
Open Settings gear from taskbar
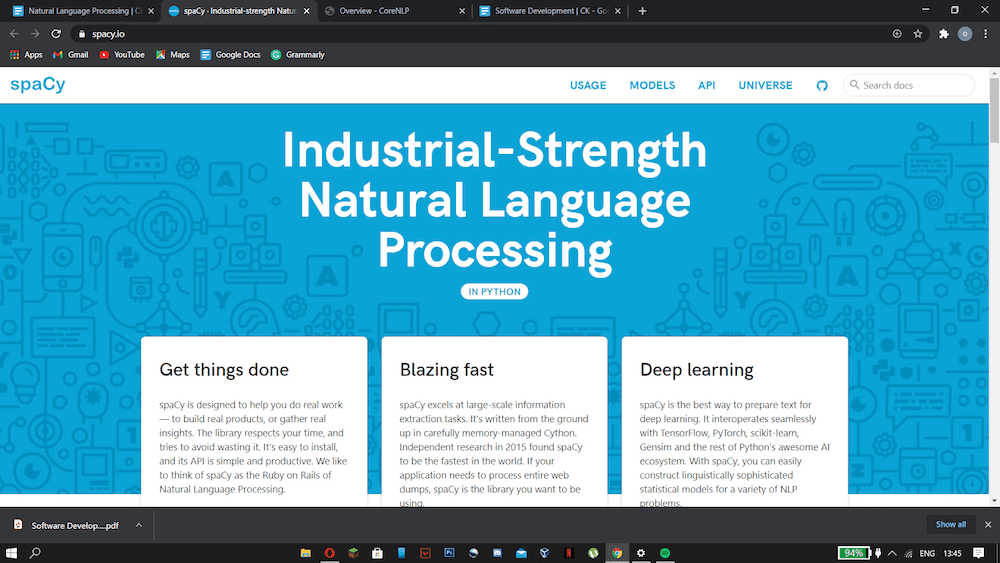coord(641,553)
